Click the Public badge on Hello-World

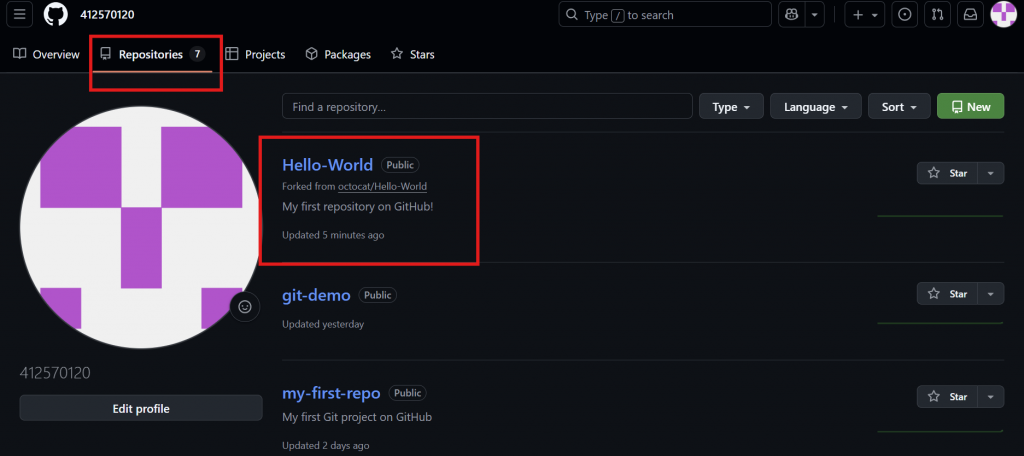(400, 165)
